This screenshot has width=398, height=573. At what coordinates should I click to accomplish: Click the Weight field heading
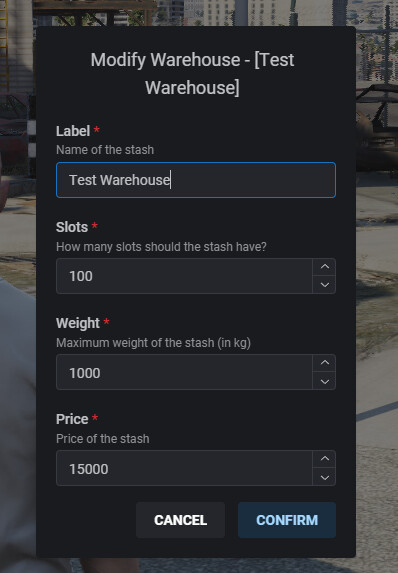pos(78,323)
